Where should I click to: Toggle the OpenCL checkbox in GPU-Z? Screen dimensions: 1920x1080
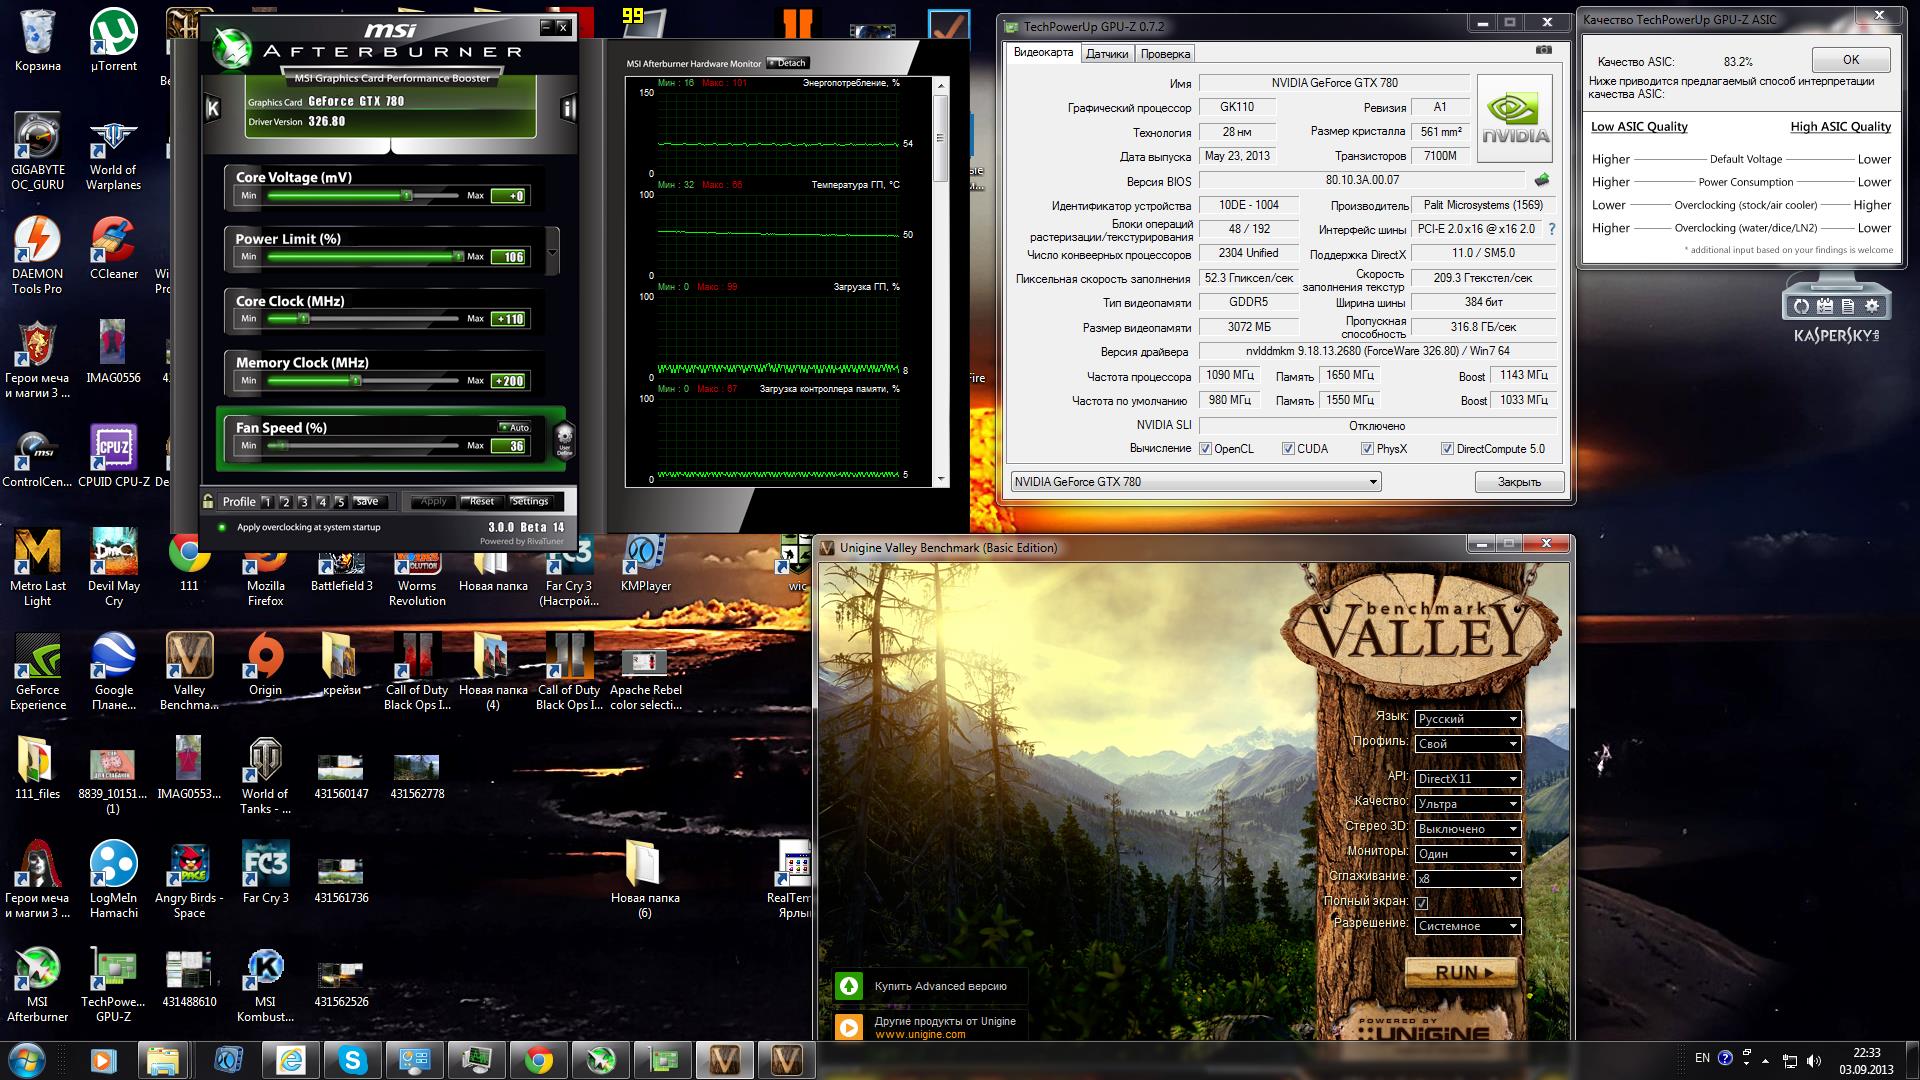(1205, 449)
